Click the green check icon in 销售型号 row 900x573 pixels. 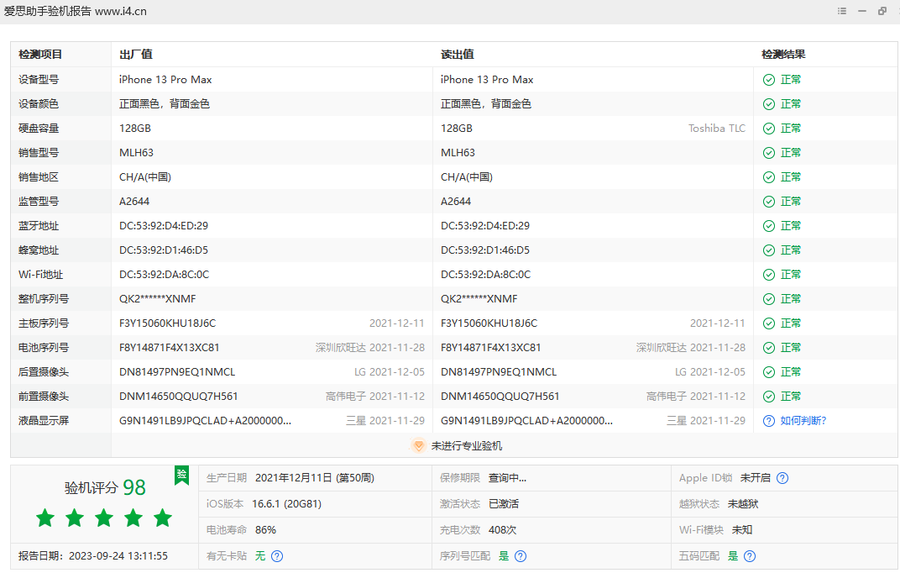point(769,153)
